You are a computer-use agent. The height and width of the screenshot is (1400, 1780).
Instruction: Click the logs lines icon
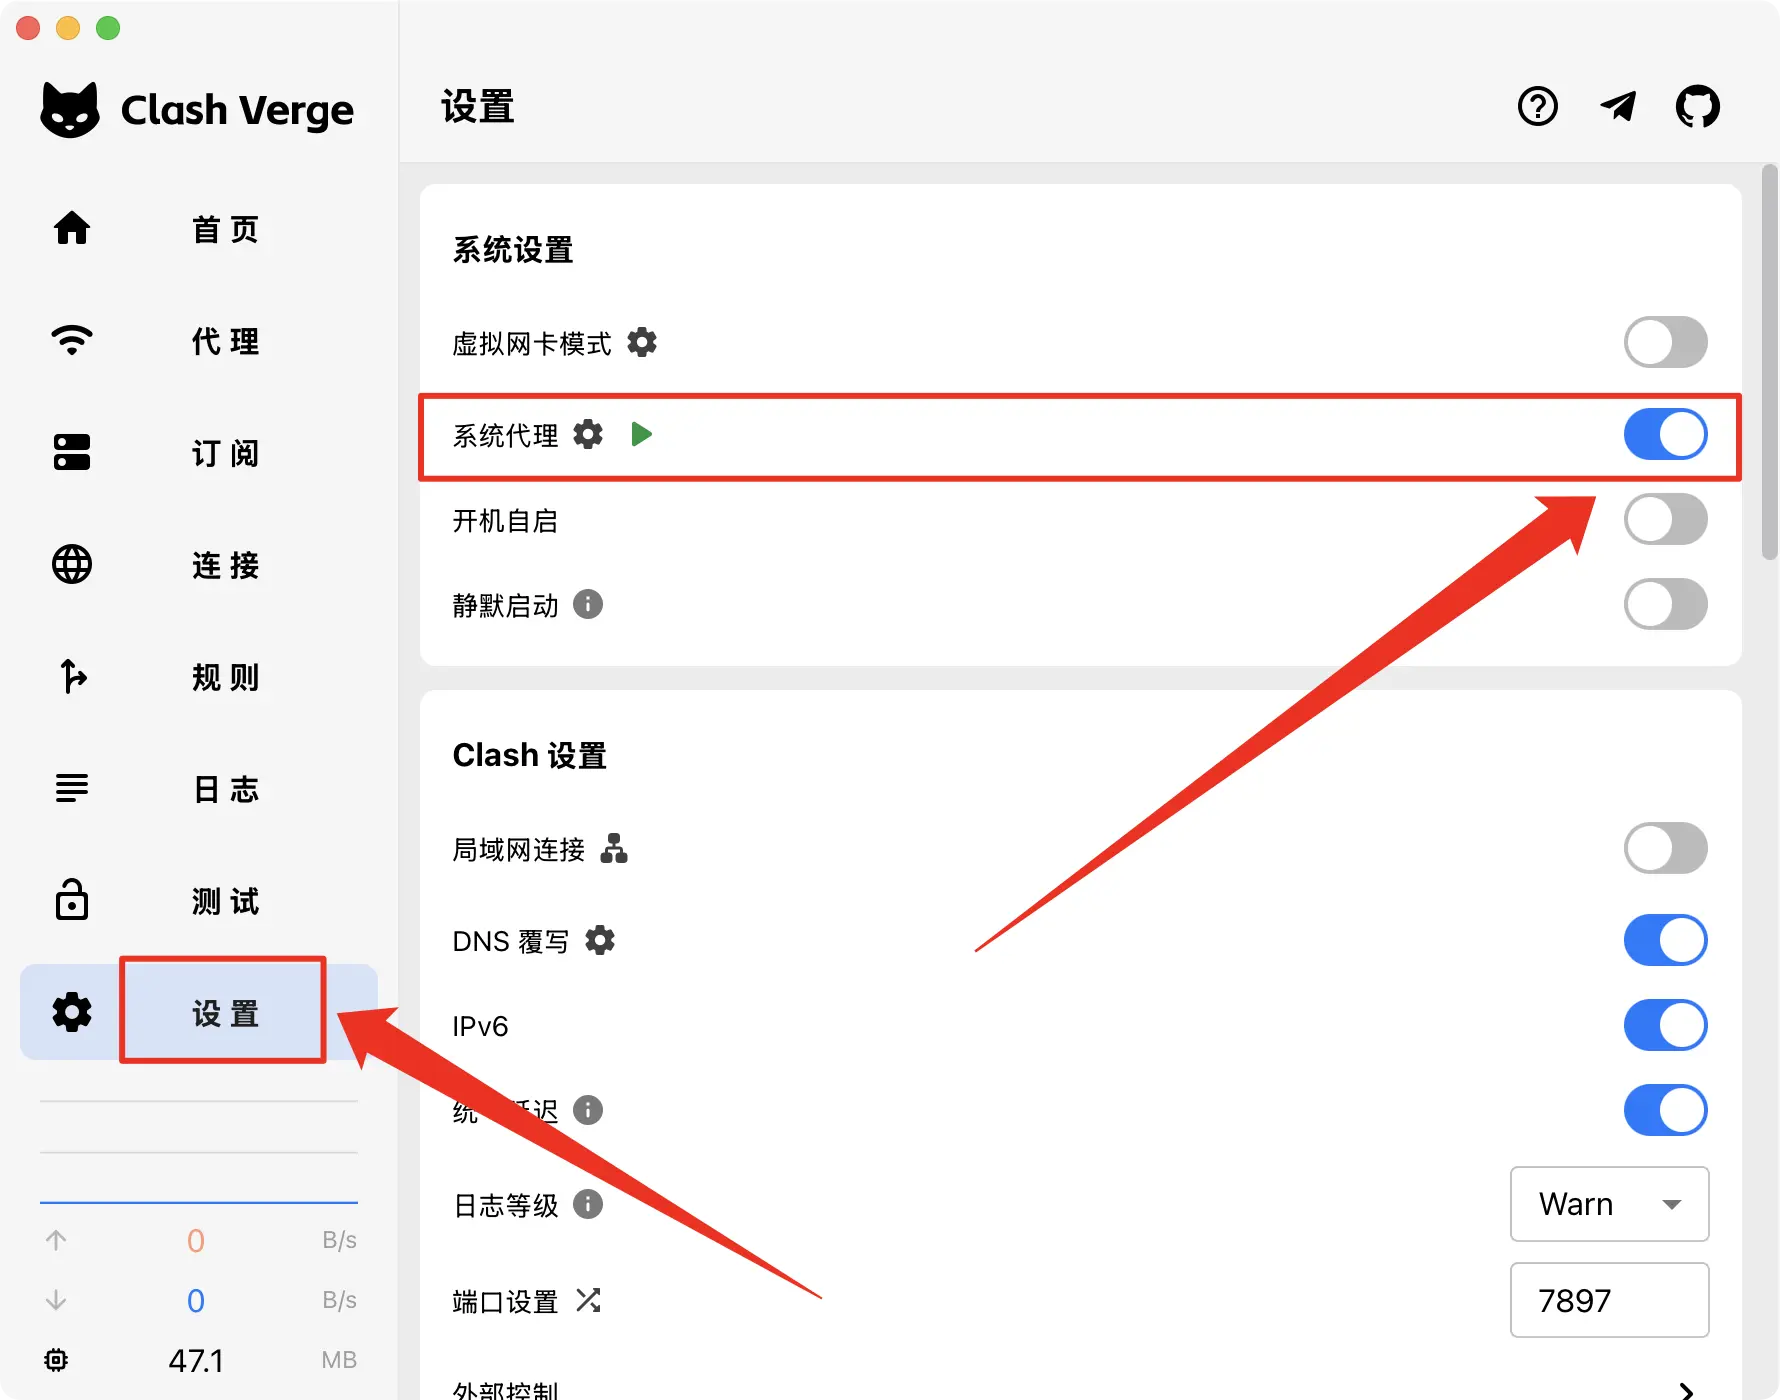click(72, 788)
